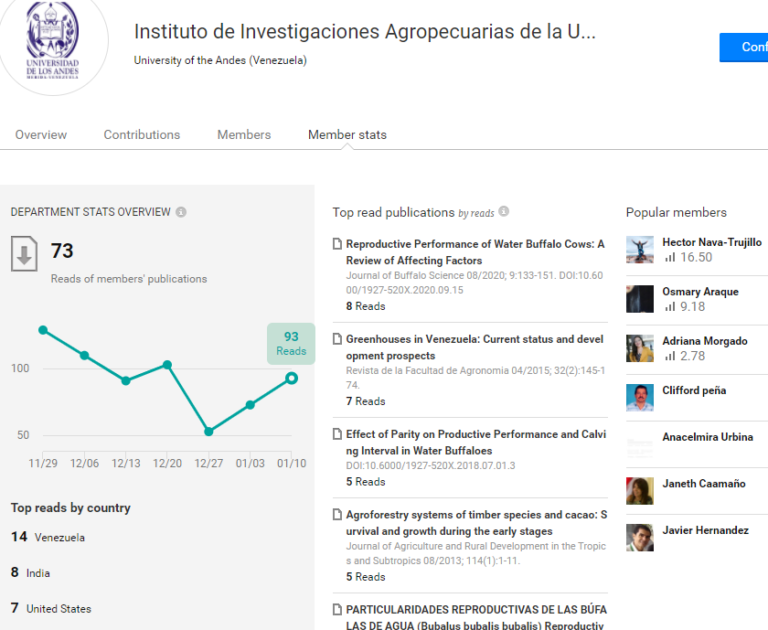Click the info icon beside Department Stats Overview
Image resolution: width=768 pixels, height=630 pixels.
[x=181, y=212]
